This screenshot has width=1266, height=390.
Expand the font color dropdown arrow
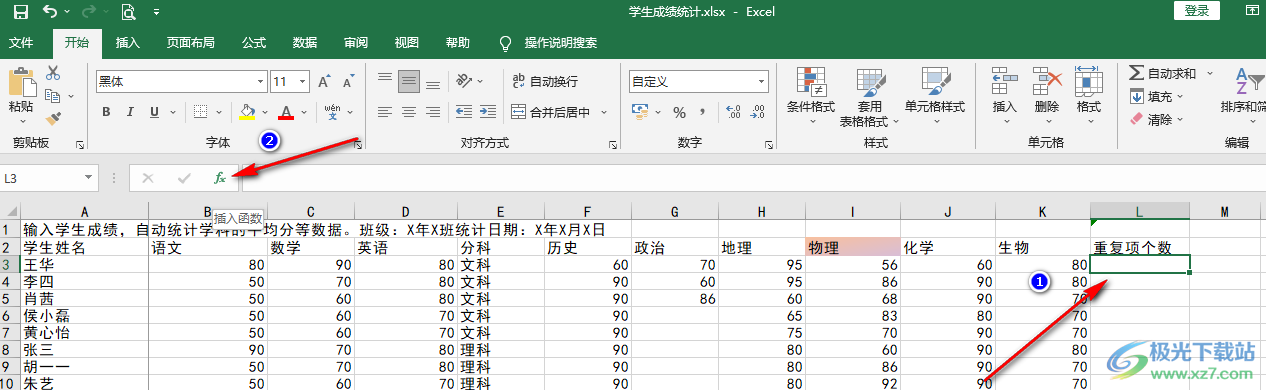pos(305,111)
